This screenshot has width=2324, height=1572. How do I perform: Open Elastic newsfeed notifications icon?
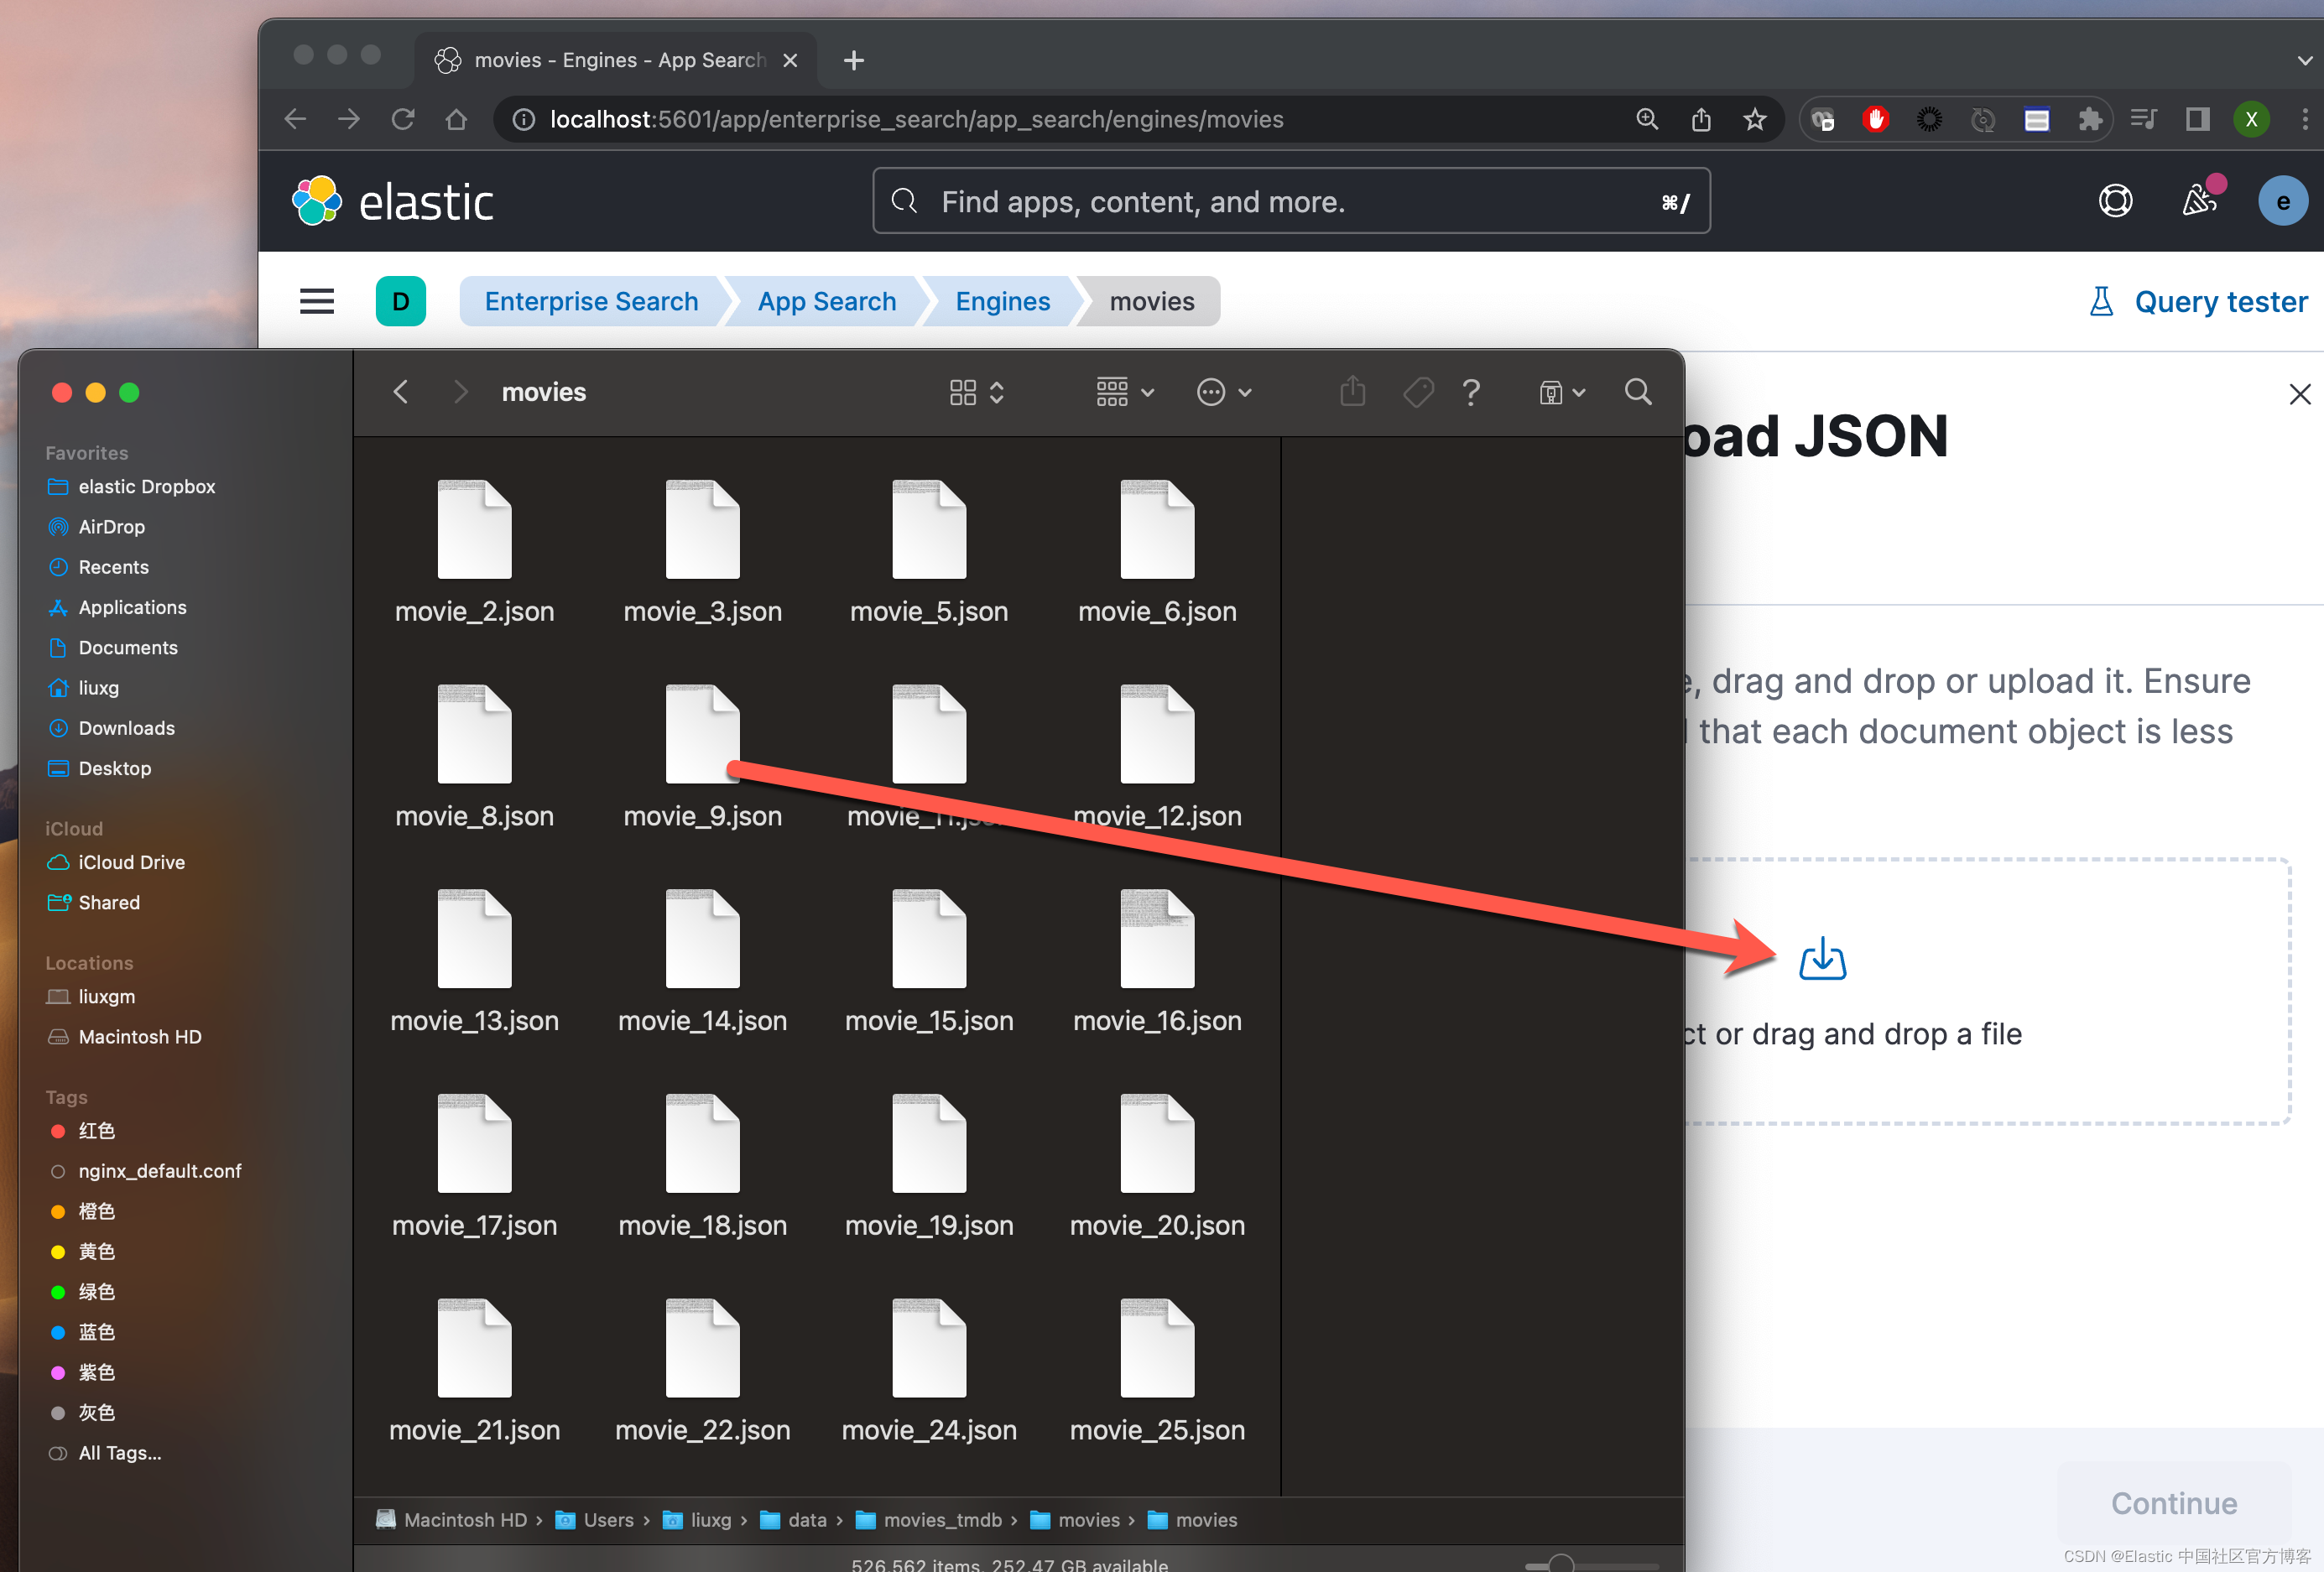2199,199
